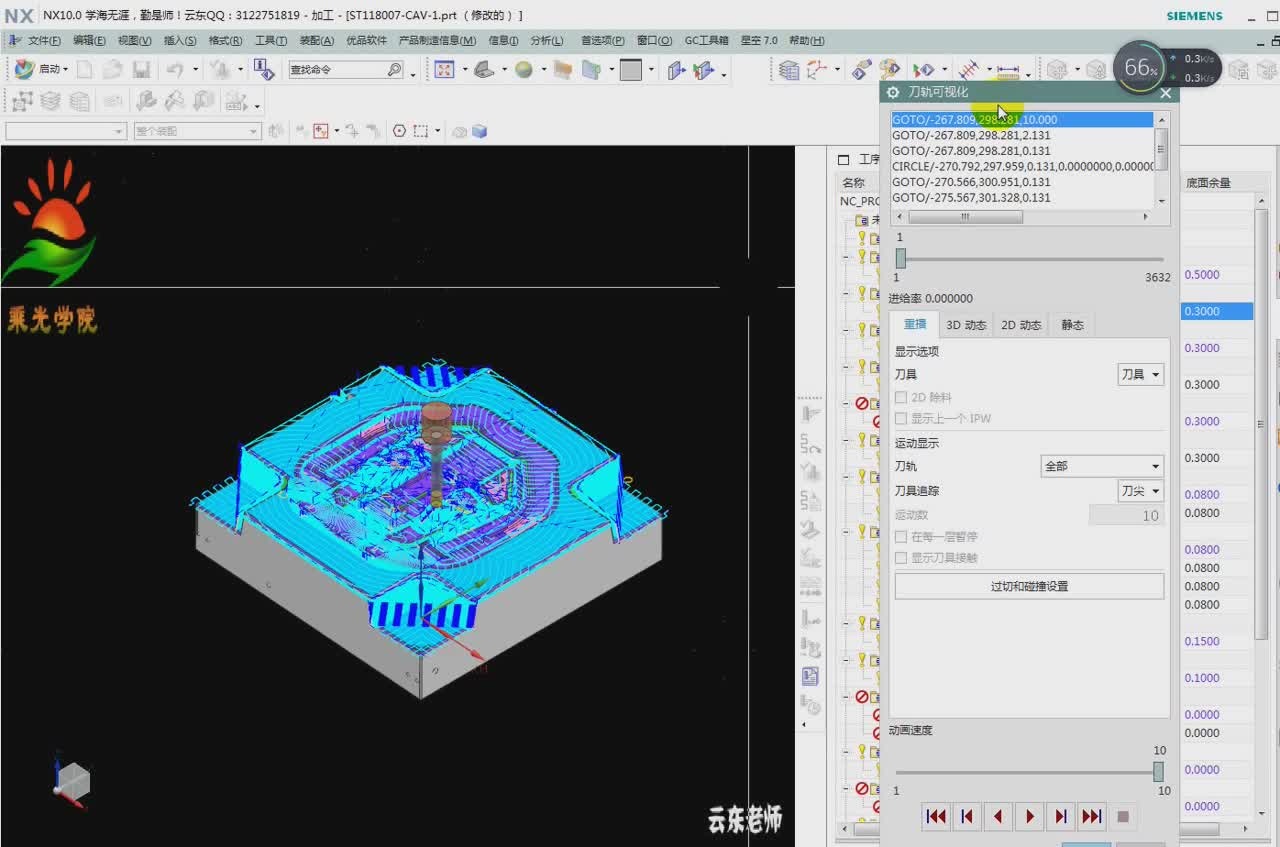Click the tool path position slider handle
1280x847 pixels.
(900, 258)
